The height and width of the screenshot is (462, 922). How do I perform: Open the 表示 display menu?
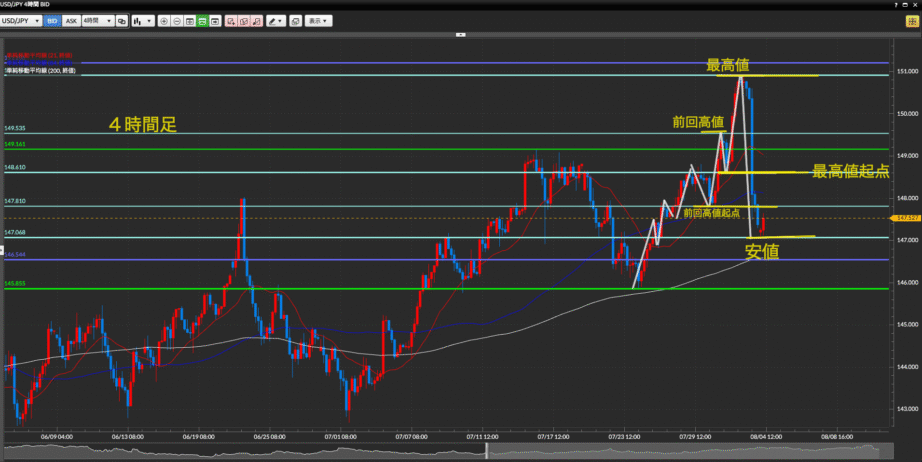(x=318, y=21)
